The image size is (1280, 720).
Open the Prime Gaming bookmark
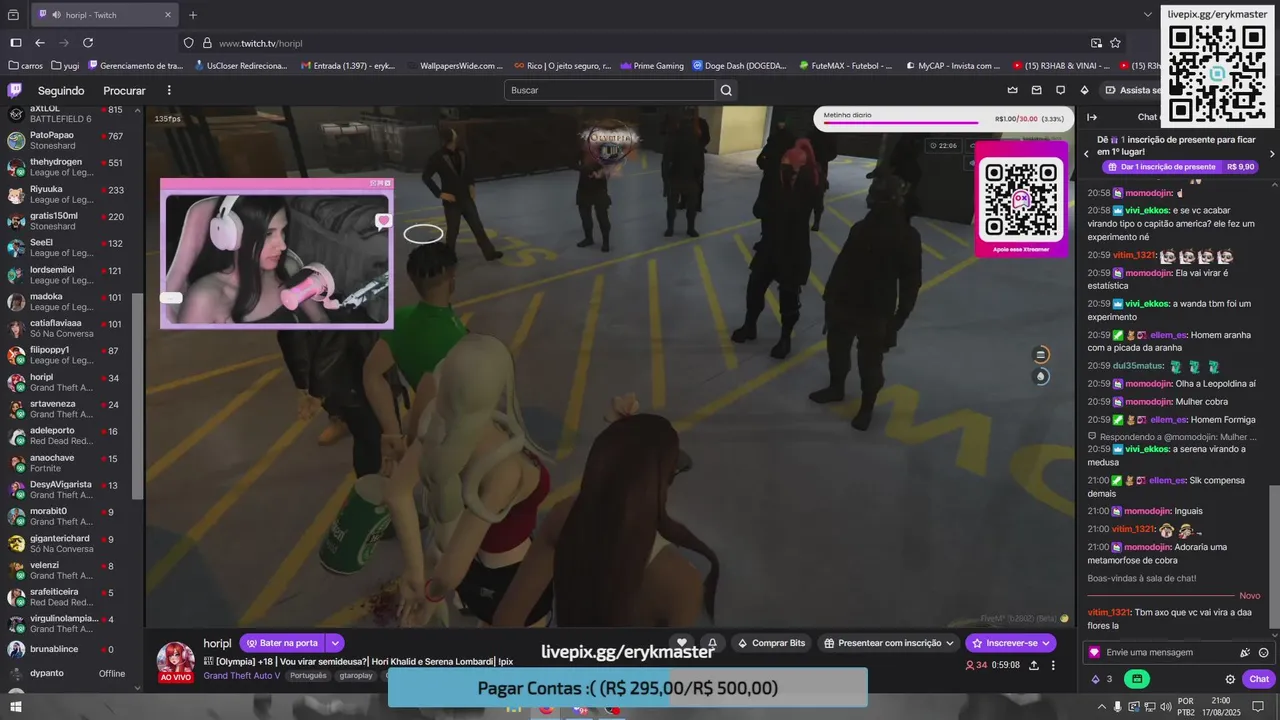tap(652, 66)
